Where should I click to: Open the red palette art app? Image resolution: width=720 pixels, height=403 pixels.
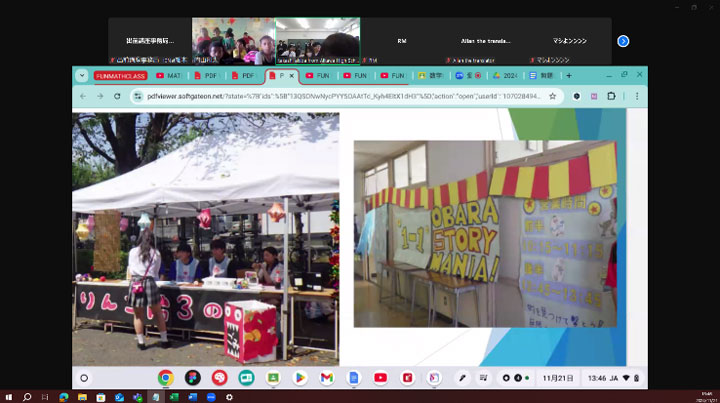219,378
